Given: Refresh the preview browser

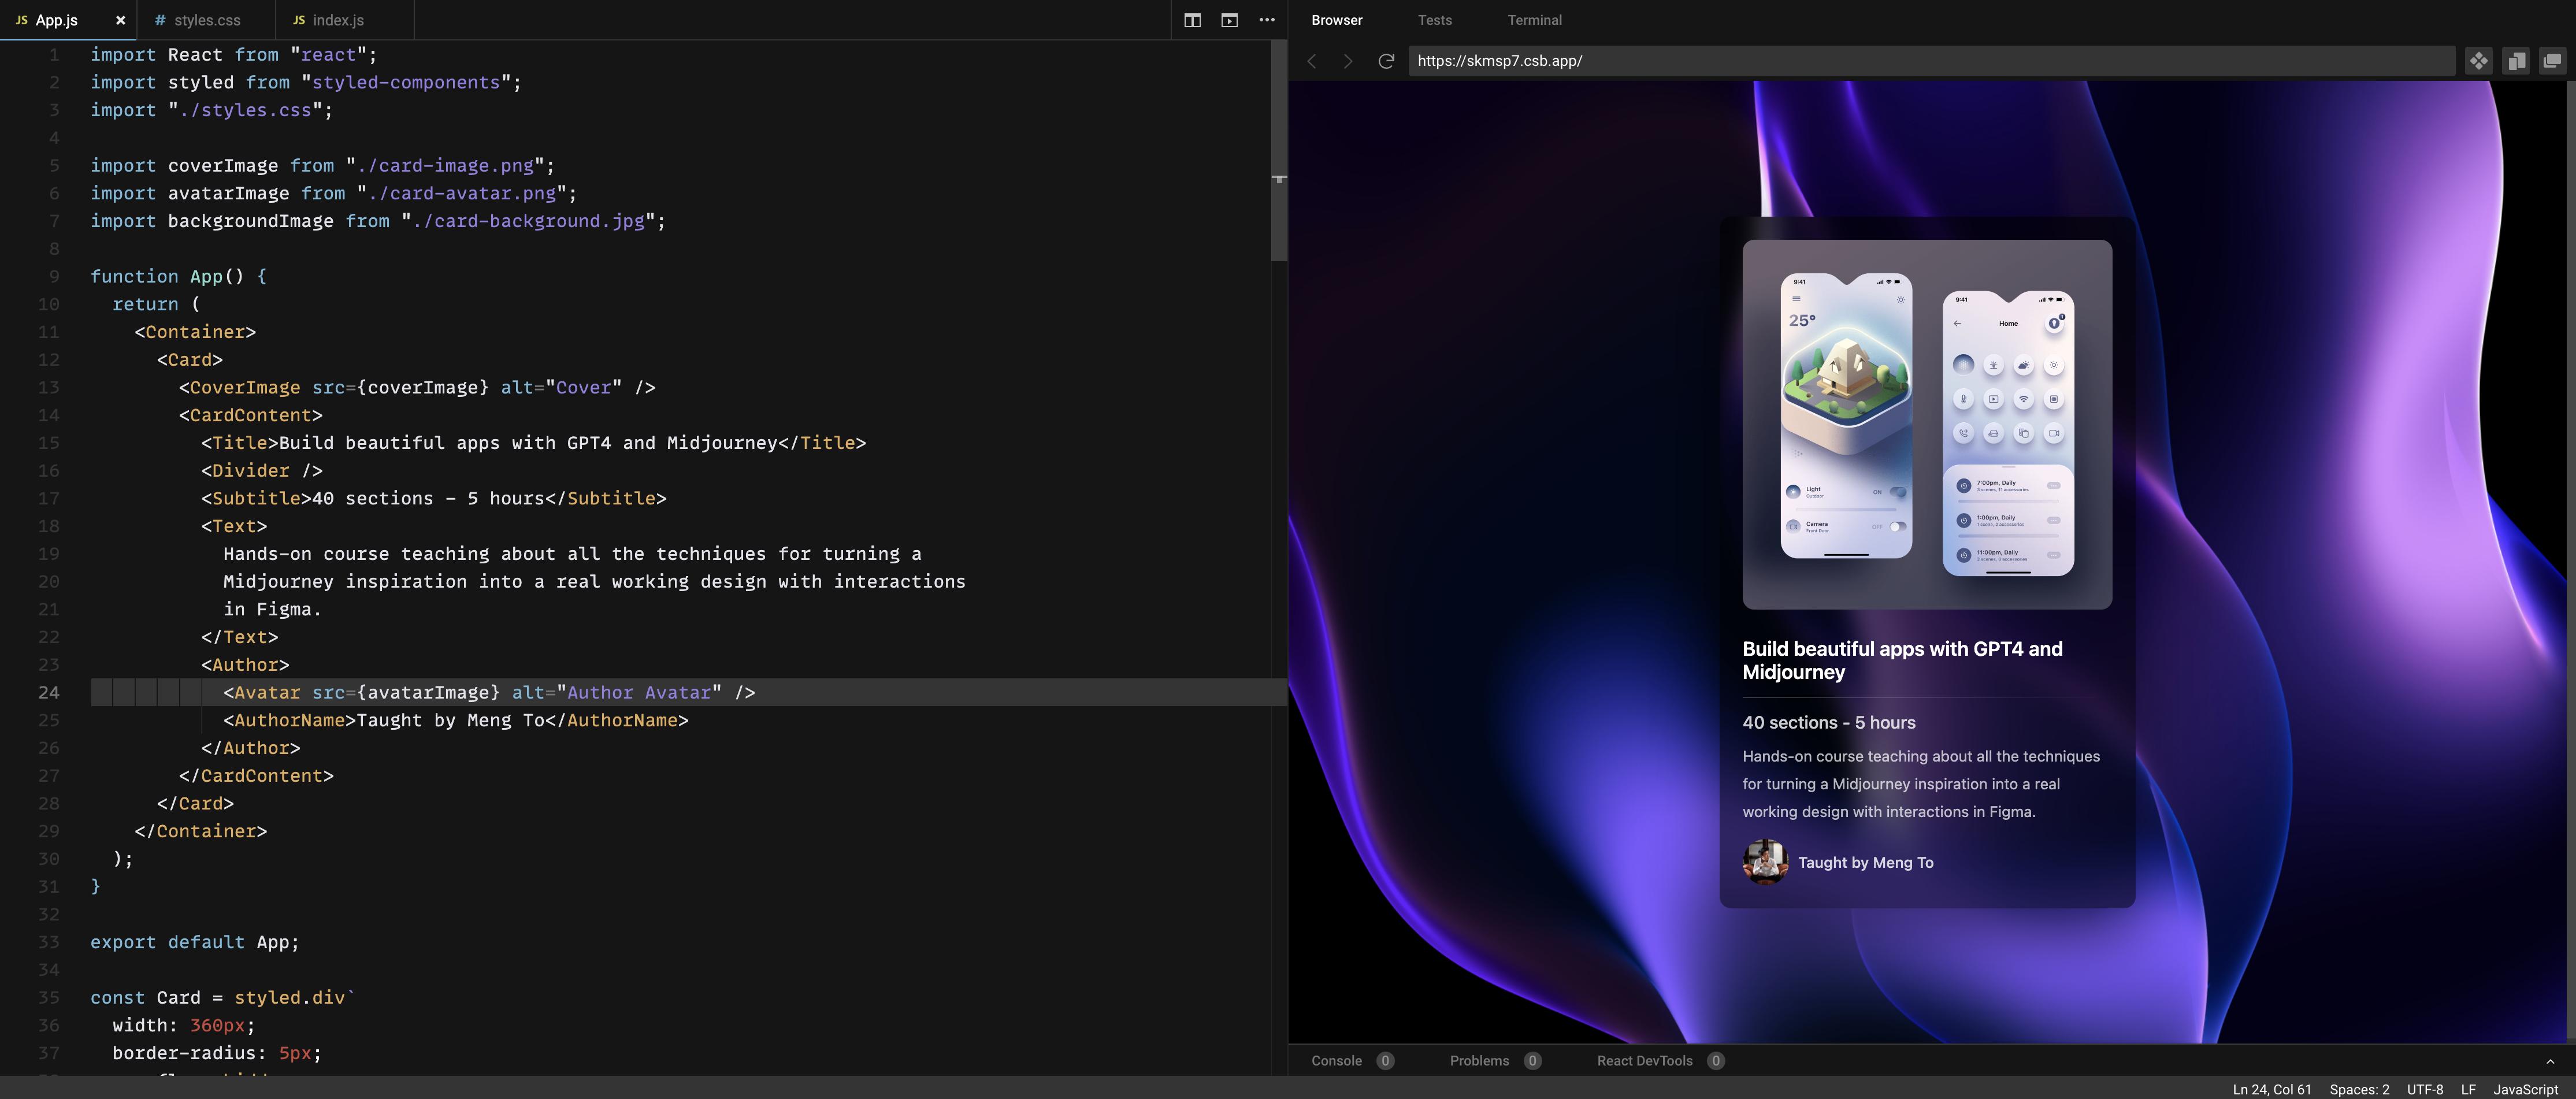Looking at the screenshot, I should [1386, 61].
